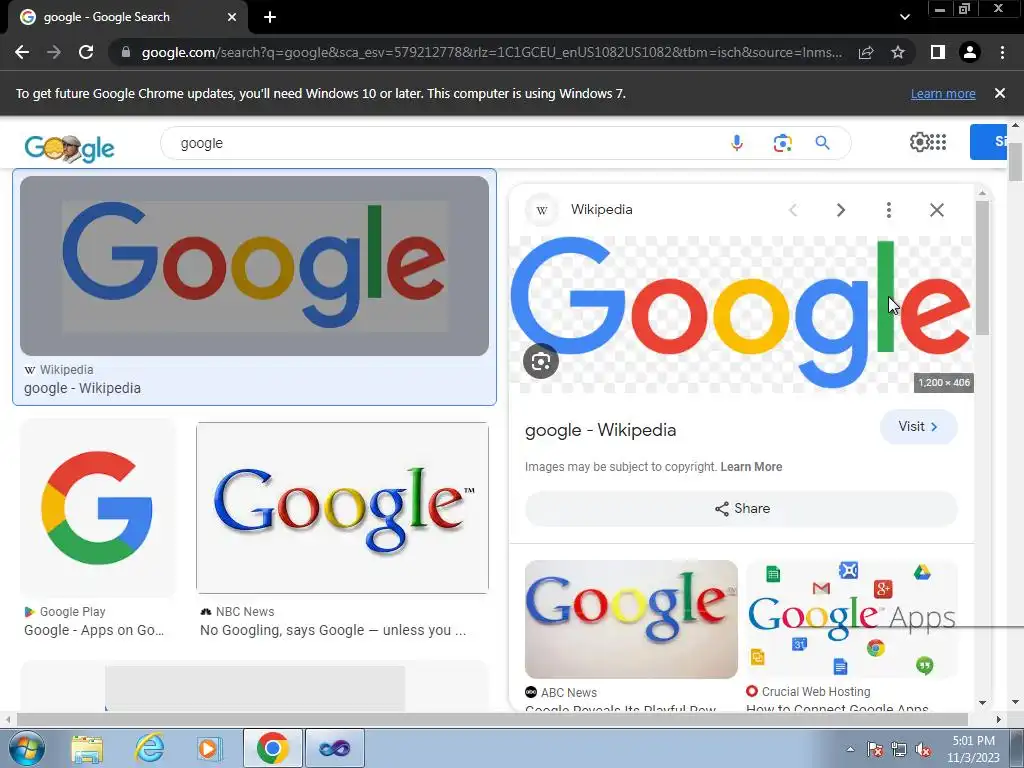1024x768 pixels.
Task: Click the preview panel scroll-down arrow
Action: 982,703
